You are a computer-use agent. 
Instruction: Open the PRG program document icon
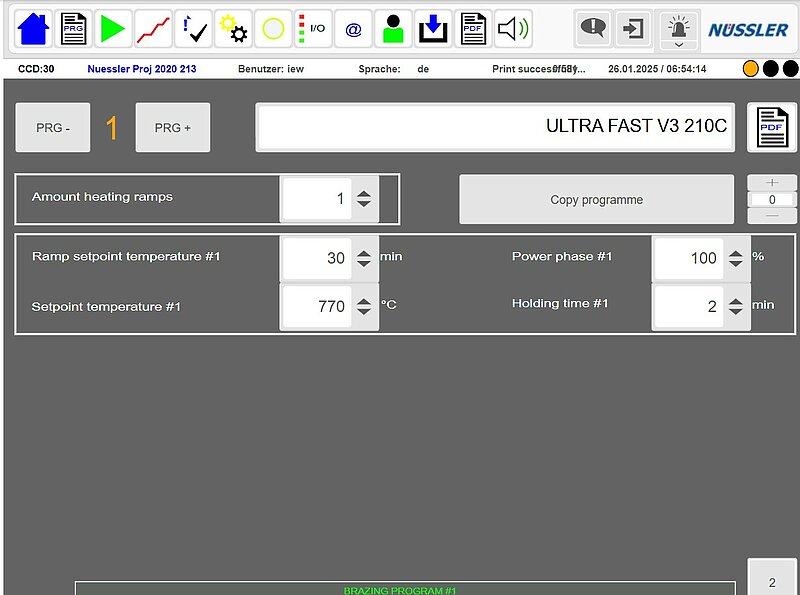point(73,29)
